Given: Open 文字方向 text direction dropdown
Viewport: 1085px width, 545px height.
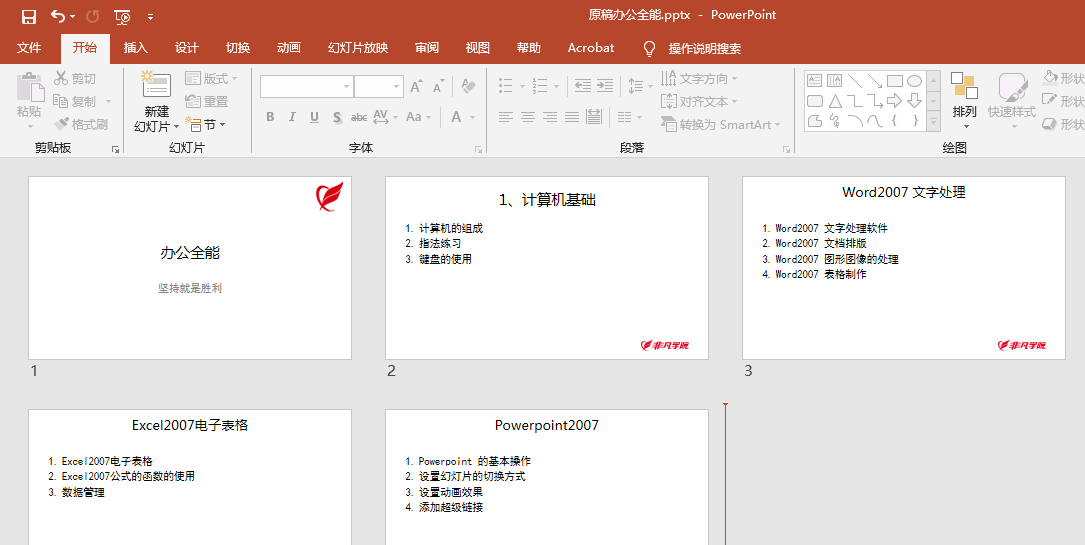Looking at the screenshot, I should tap(699, 79).
